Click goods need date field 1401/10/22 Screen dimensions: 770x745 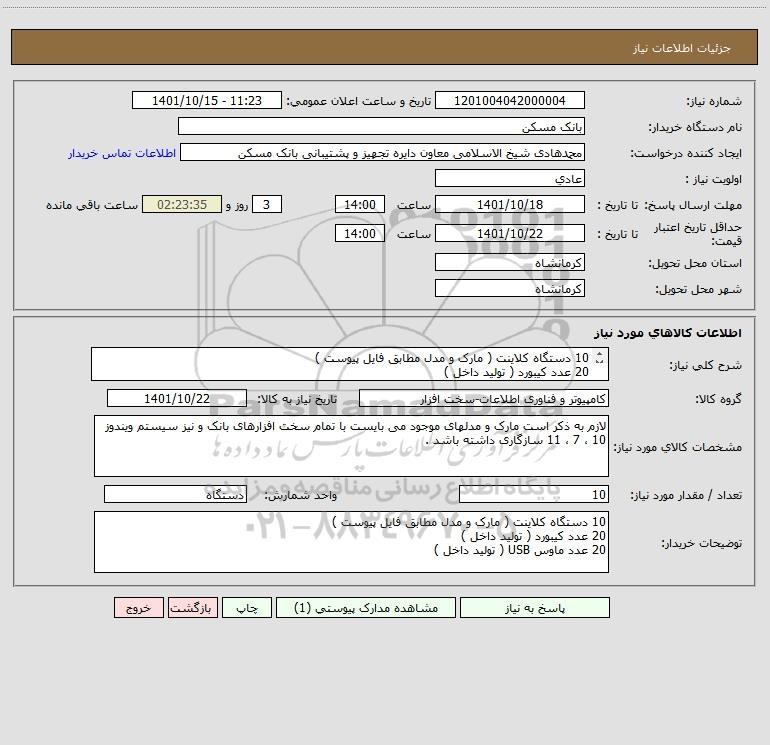pyautogui.click(x=177, y=398)
